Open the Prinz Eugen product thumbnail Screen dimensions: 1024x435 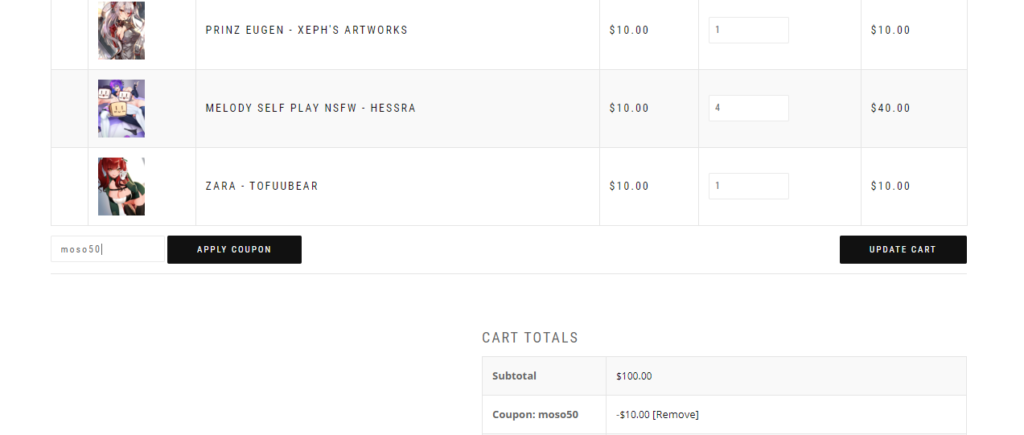pos(121,30)
